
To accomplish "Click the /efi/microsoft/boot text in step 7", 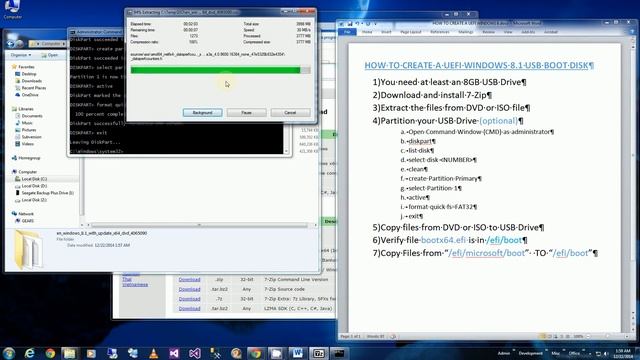I will [487, 253].
